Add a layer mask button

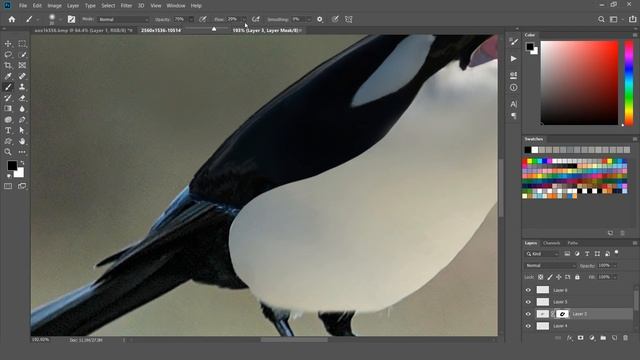581,338
